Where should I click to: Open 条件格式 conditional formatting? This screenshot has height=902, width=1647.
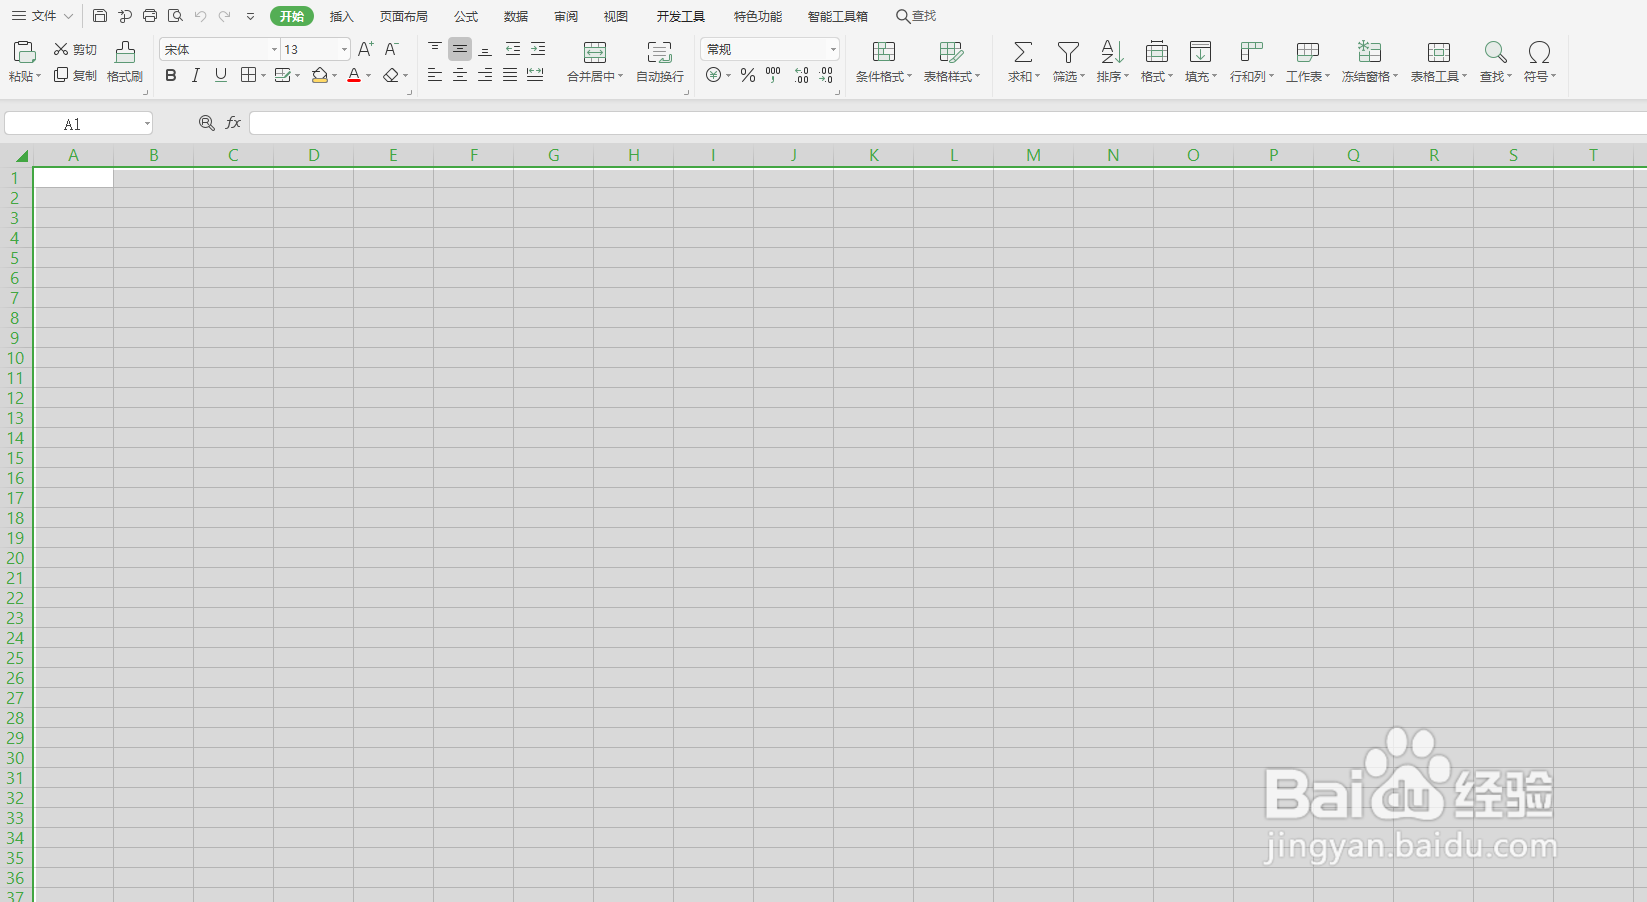(884, 61)
